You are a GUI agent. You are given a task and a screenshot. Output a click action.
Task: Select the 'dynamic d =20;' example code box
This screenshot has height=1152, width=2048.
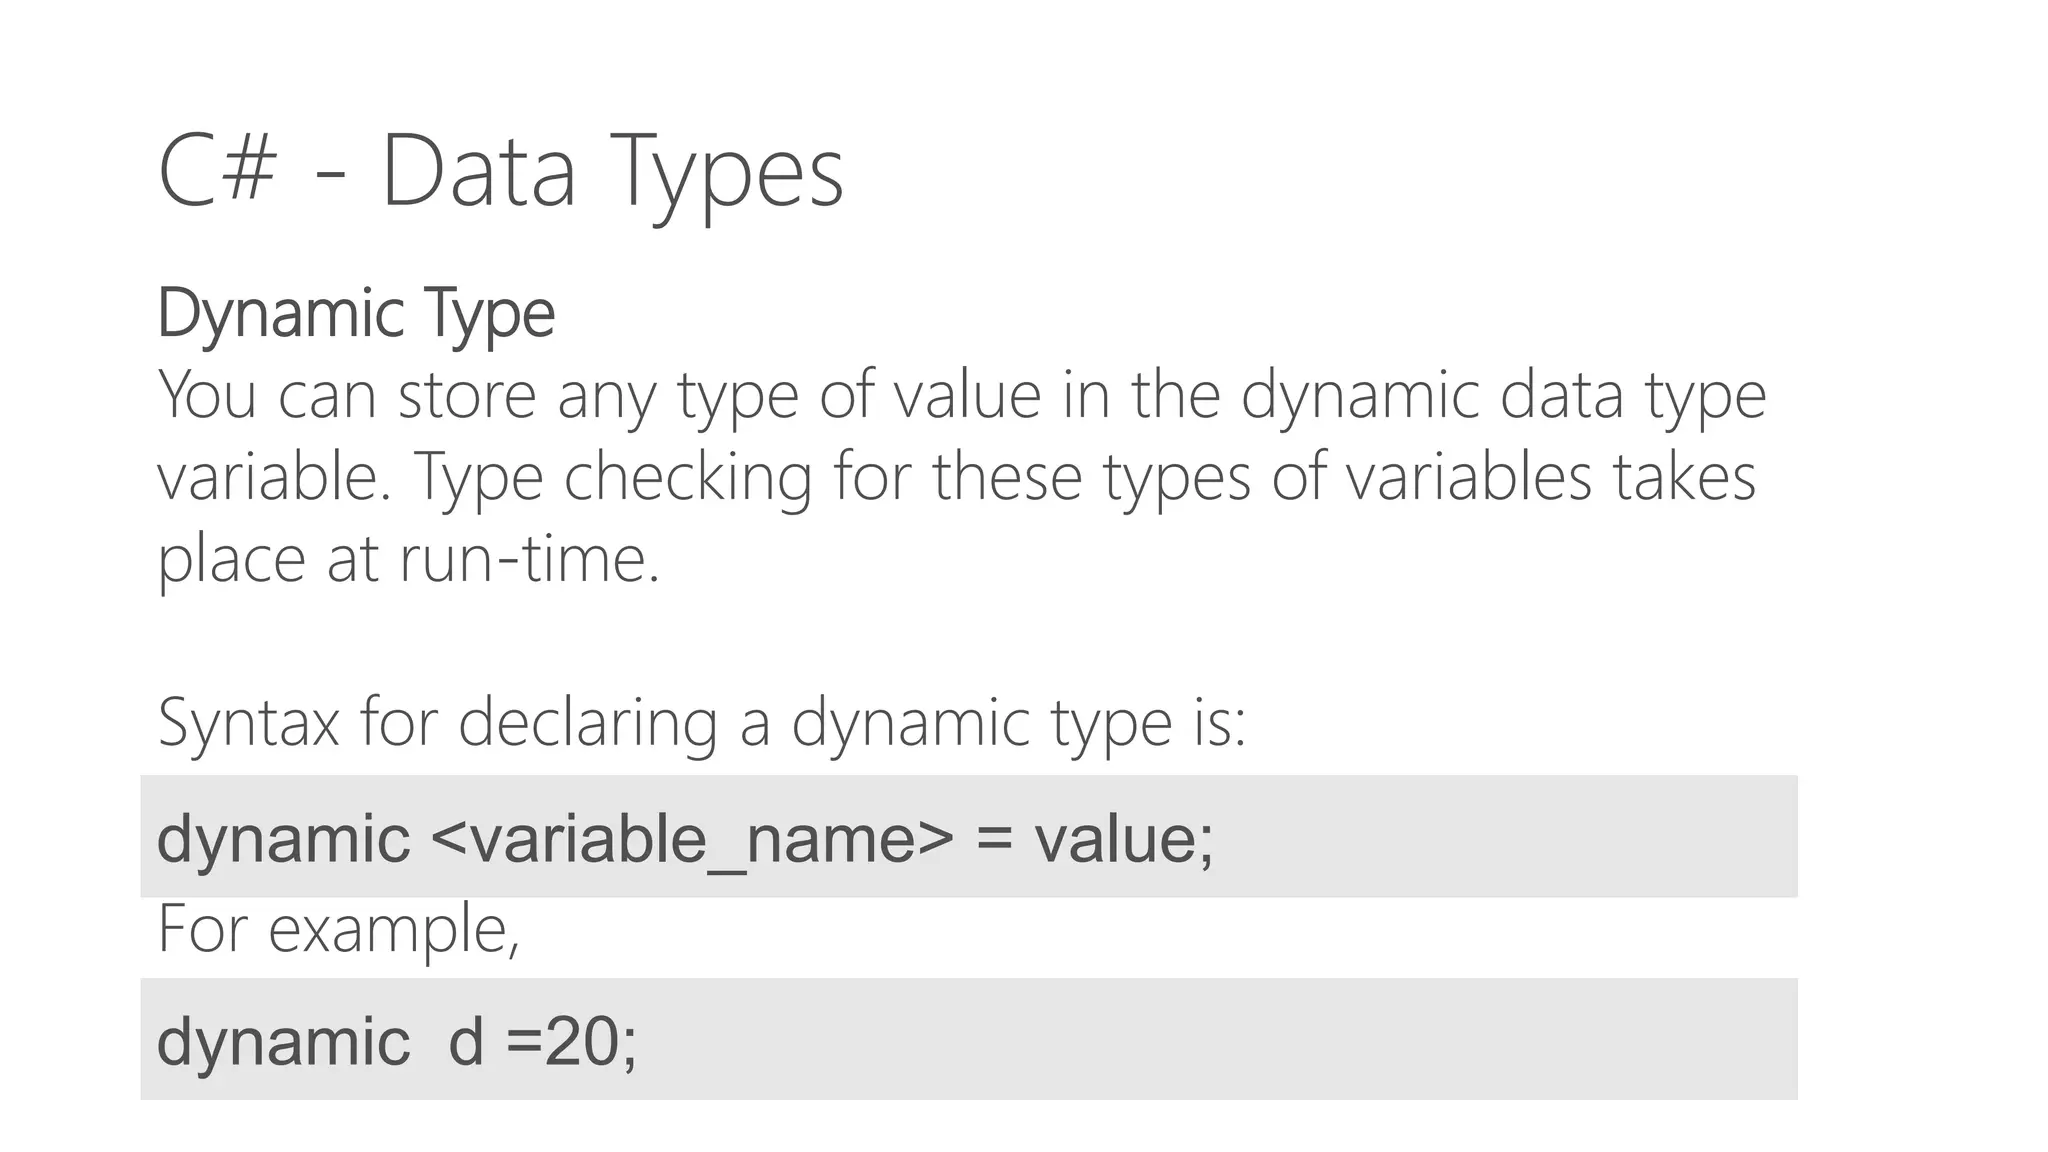click(x=968, y=1039)
